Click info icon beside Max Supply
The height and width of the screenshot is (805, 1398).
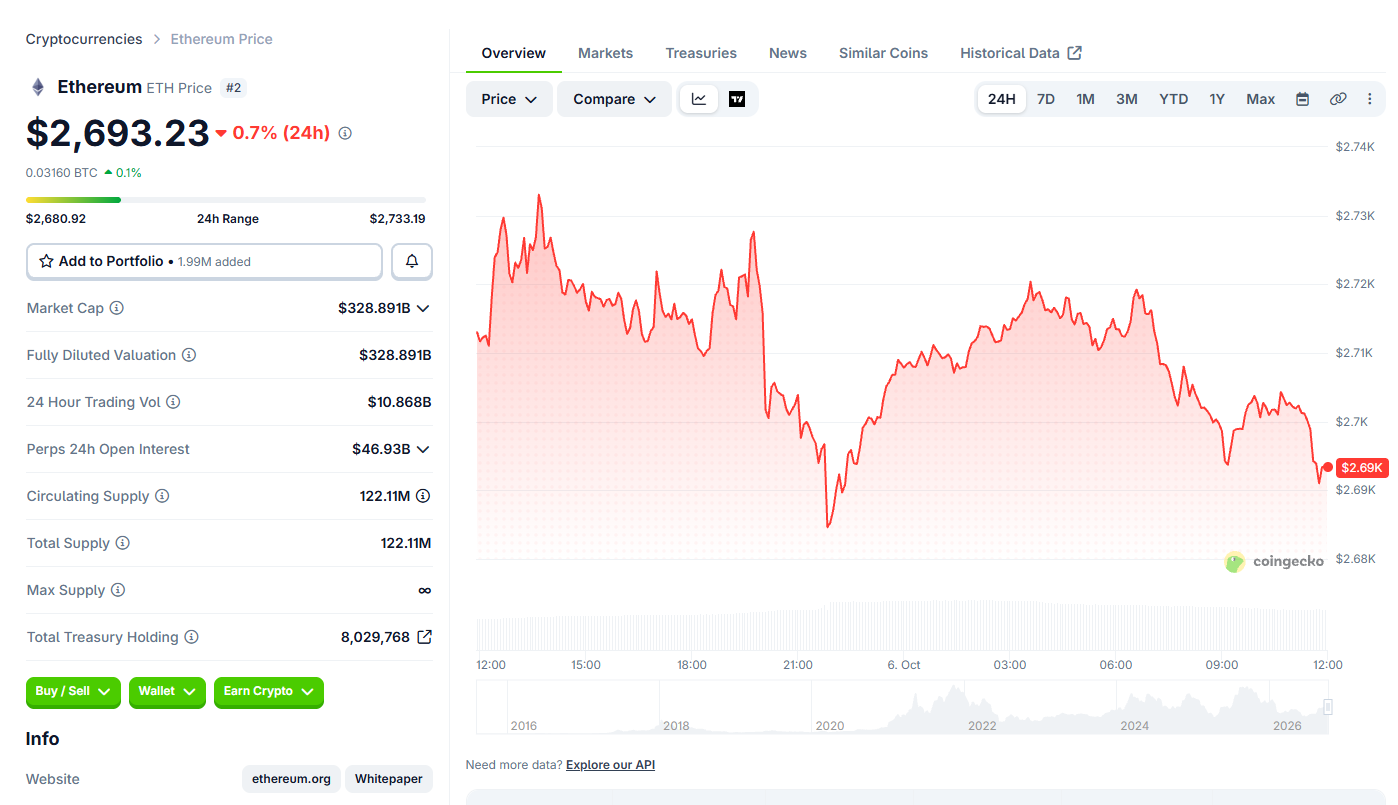click(118, 590)
